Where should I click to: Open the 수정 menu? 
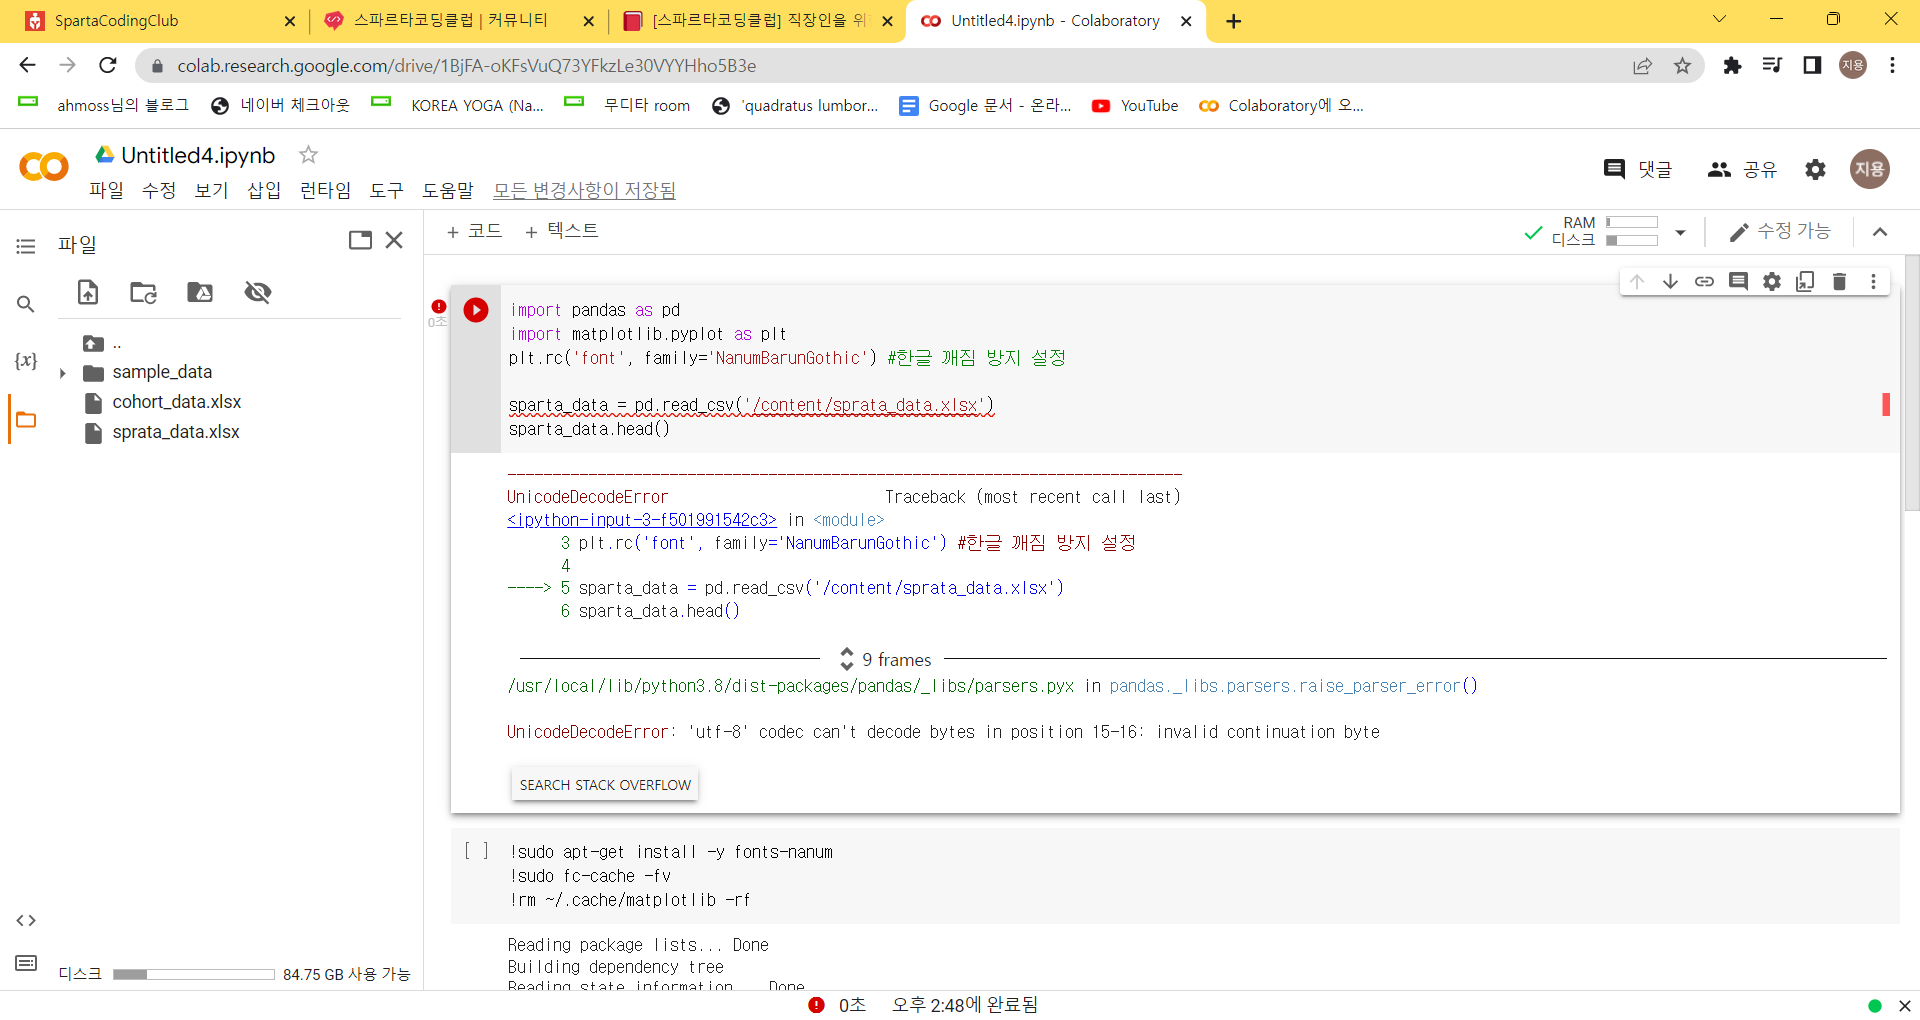pos(159,190)
